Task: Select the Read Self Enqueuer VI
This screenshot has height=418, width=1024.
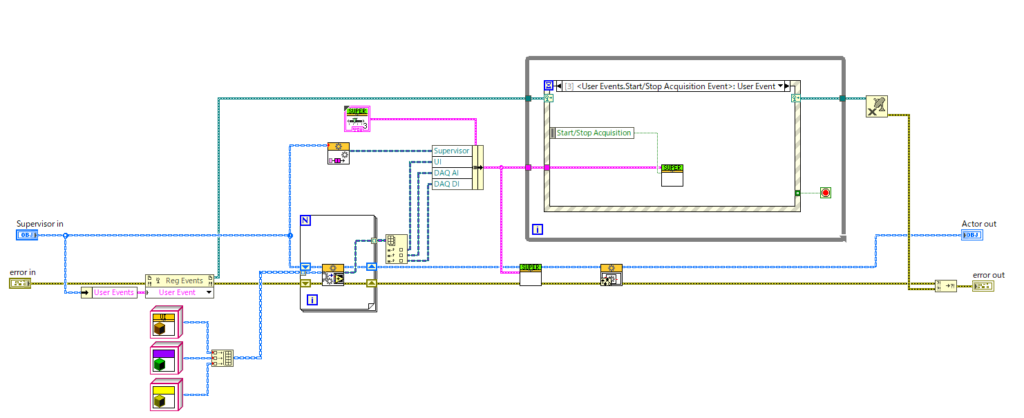Action: tap(338, 153)
